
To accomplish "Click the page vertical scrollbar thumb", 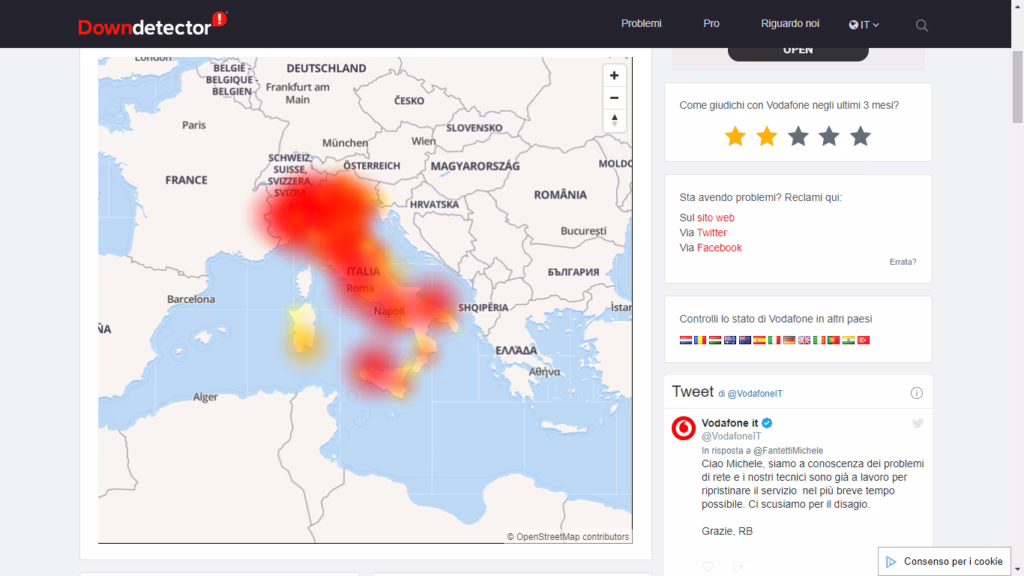I will (1017, 87).
